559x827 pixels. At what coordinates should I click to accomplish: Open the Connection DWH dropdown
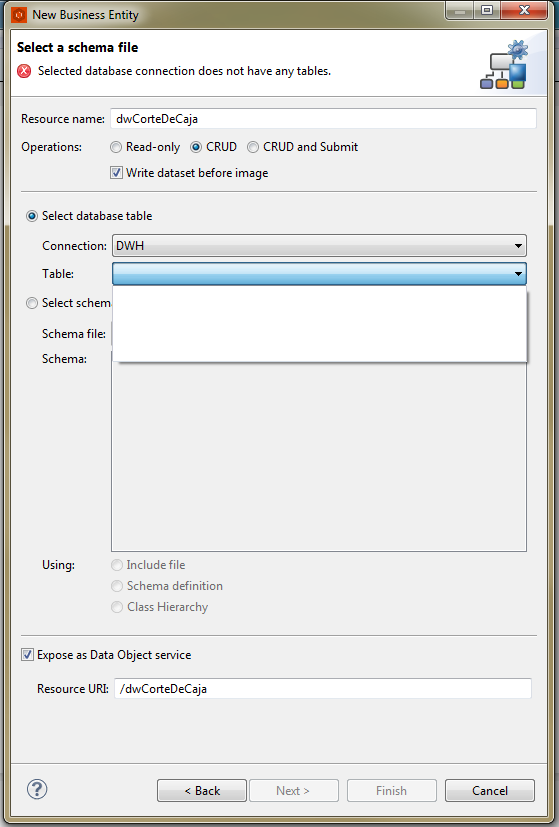pos(319,246)
